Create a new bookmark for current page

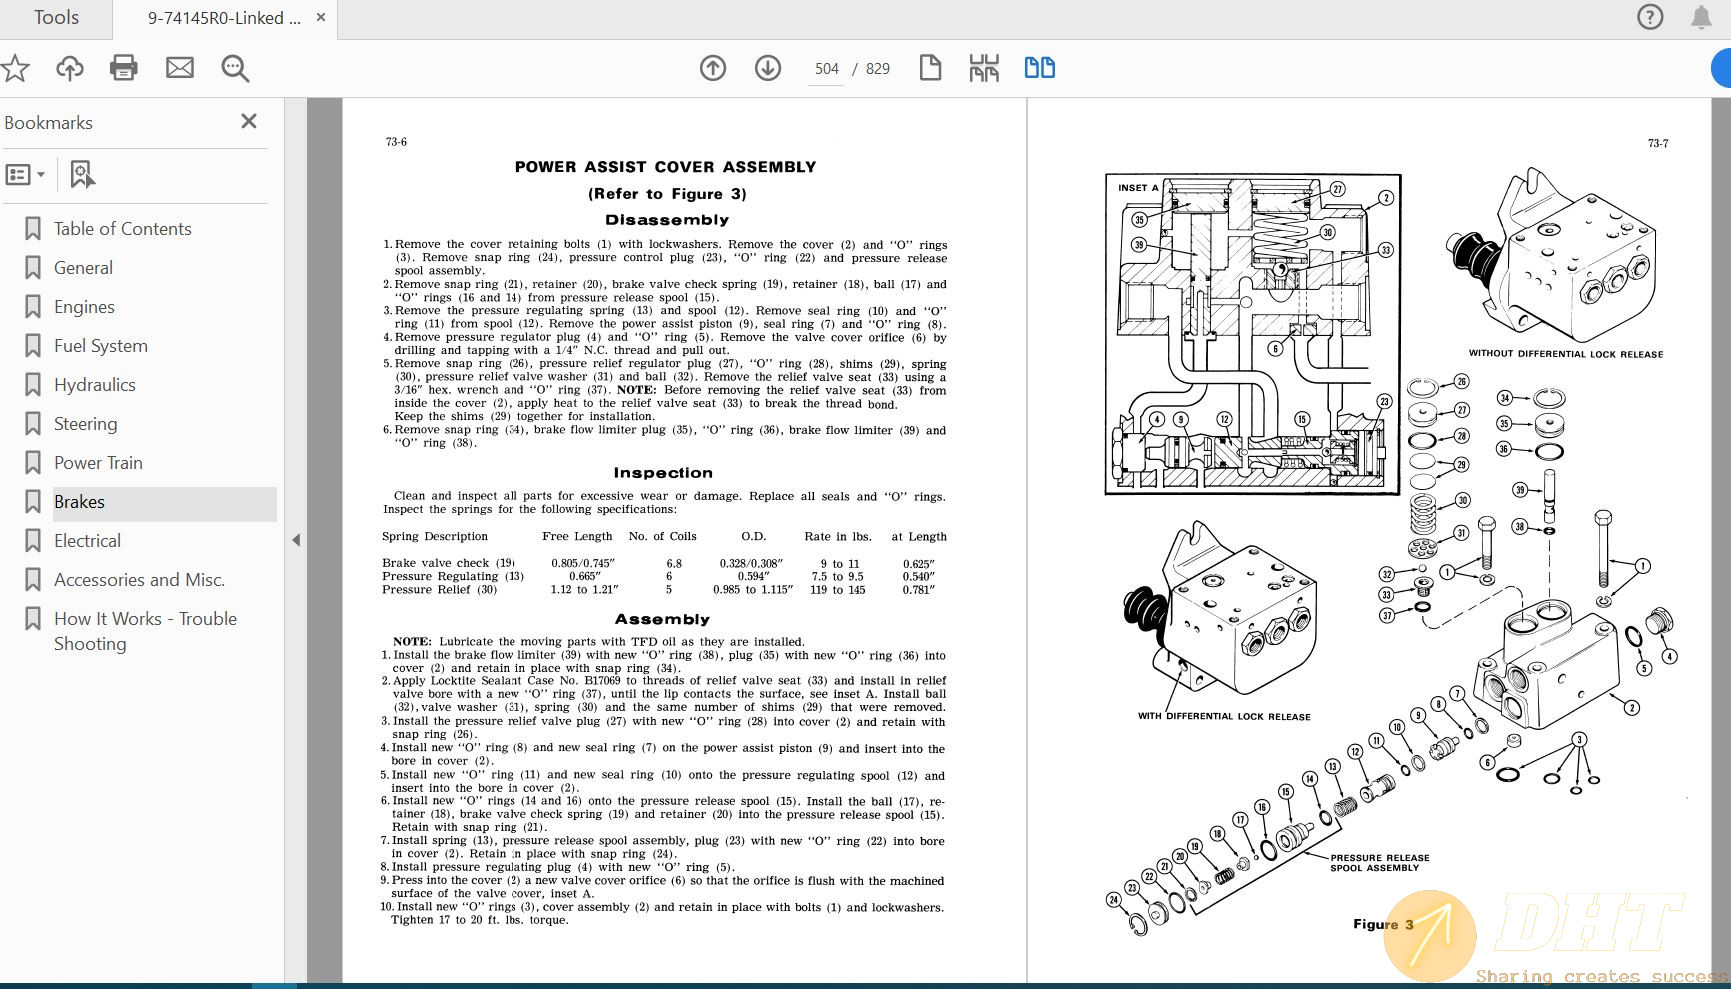point(81,173)
